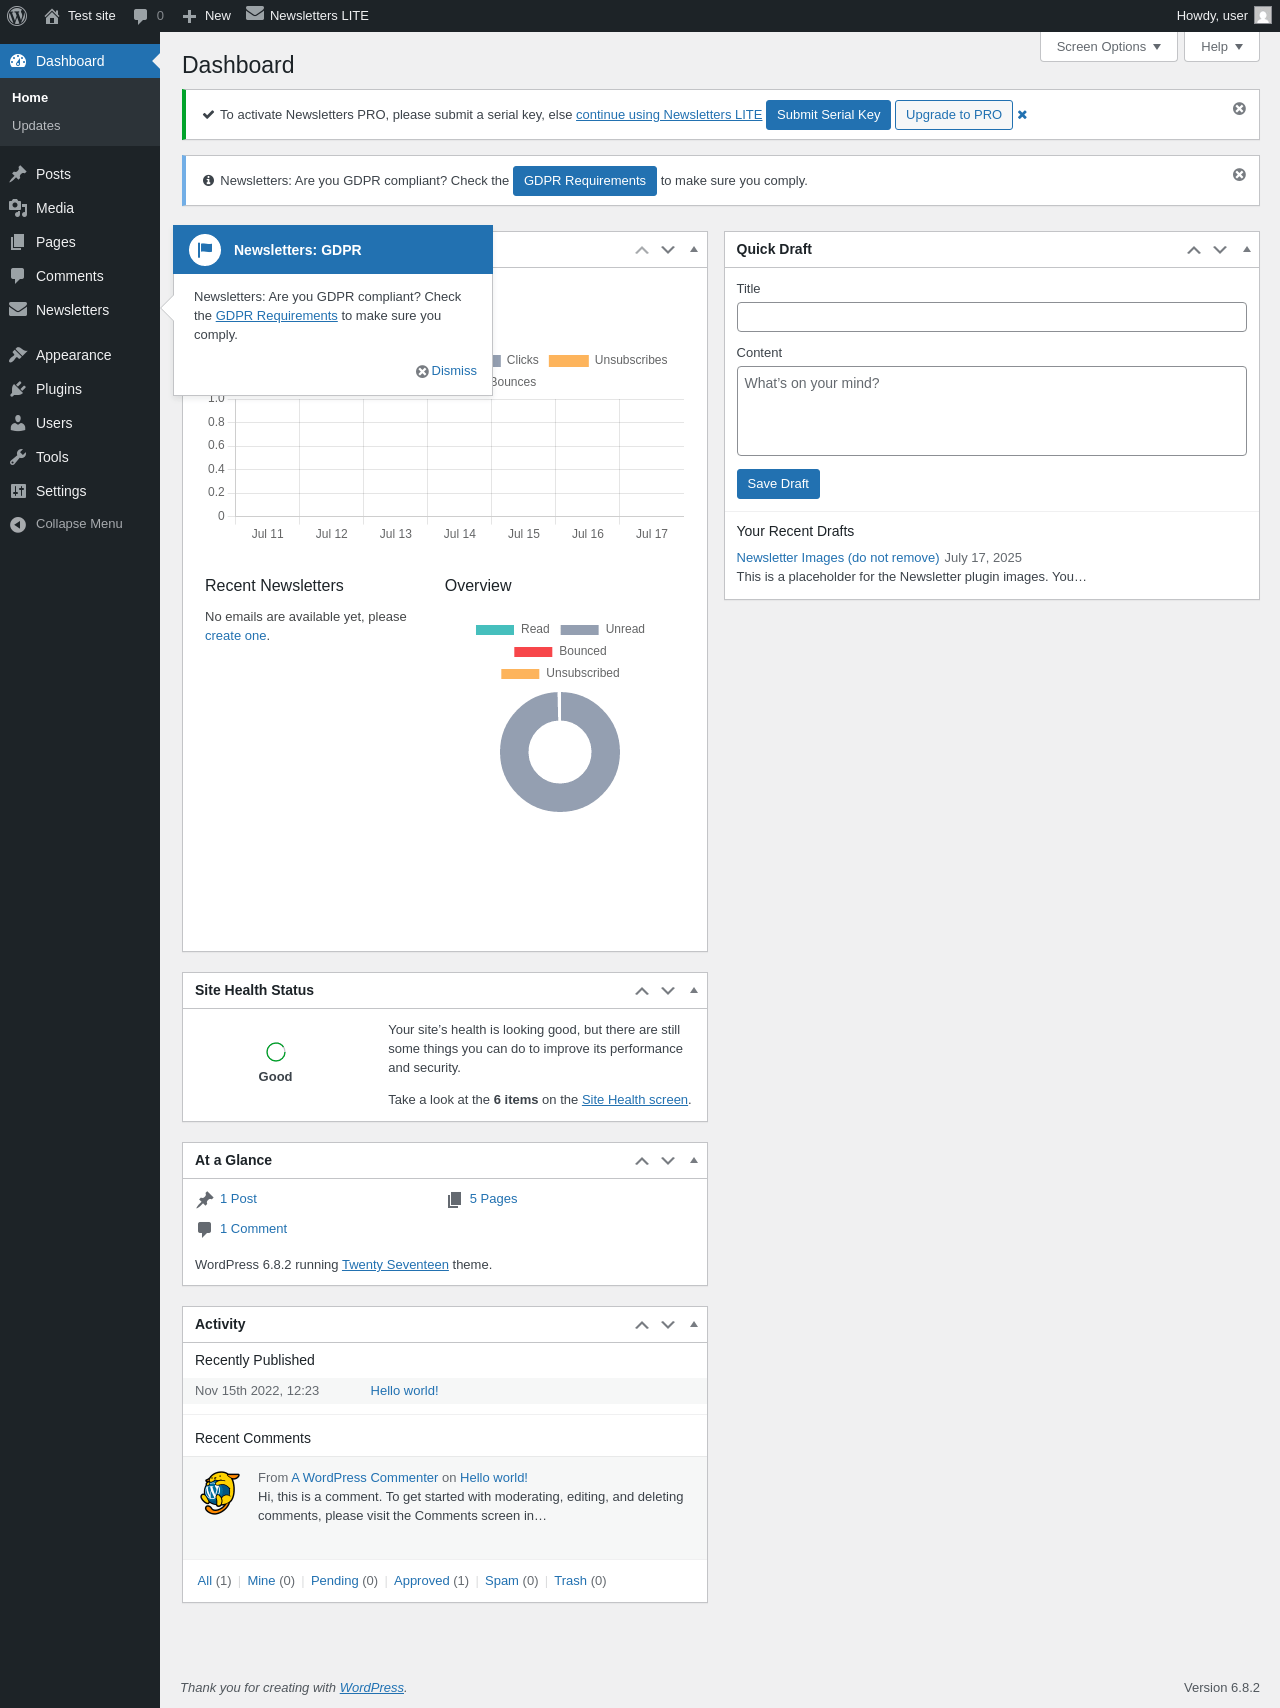Screen dimensions: 1280x1708
Task: Toggle the Read legend in Overview chart
Action: point(513,629)
